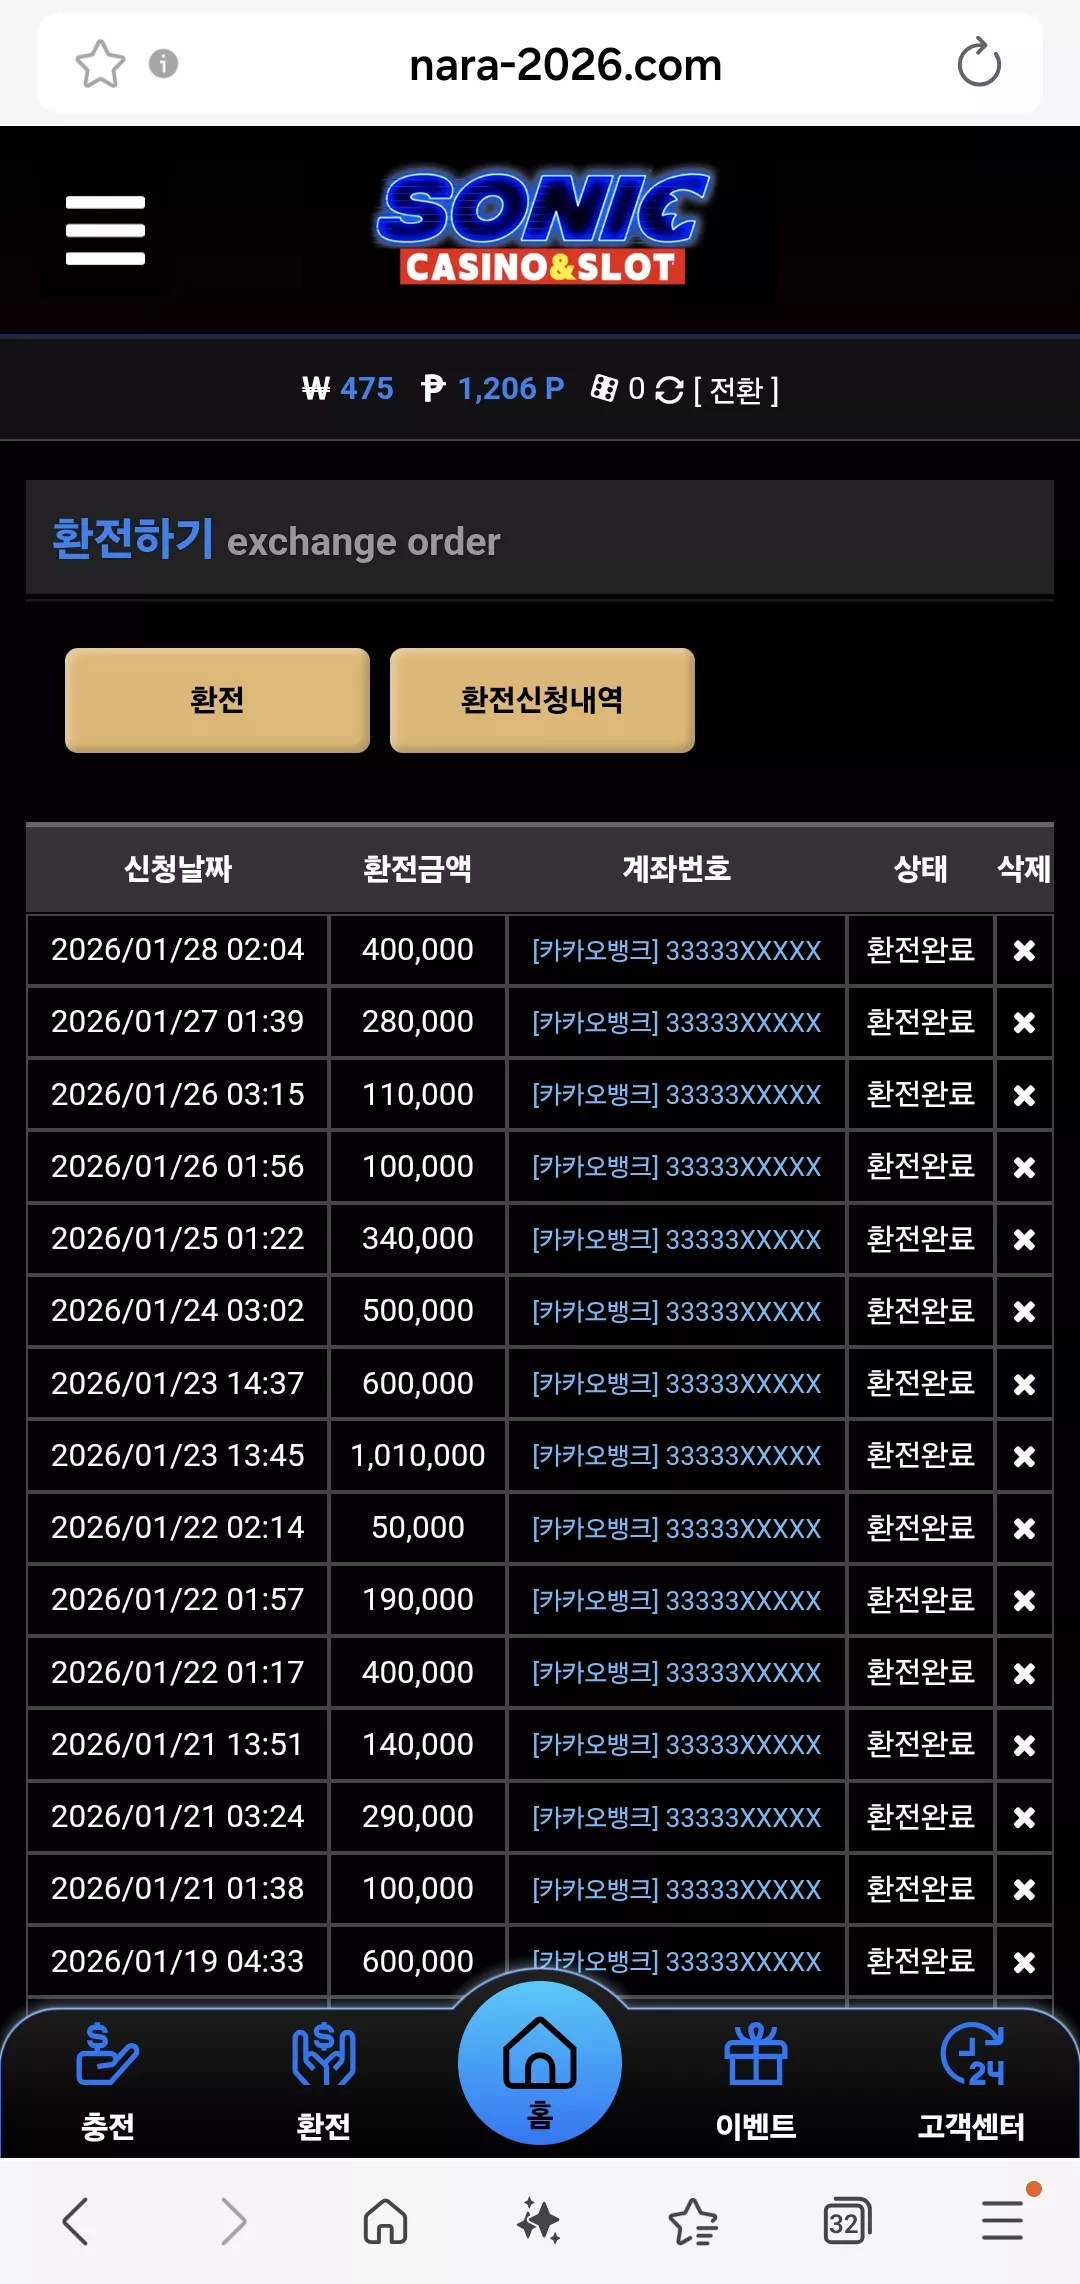Select the 환전신청내역 tab button
Viewport: 1080px width, 2284px height.
542,700
